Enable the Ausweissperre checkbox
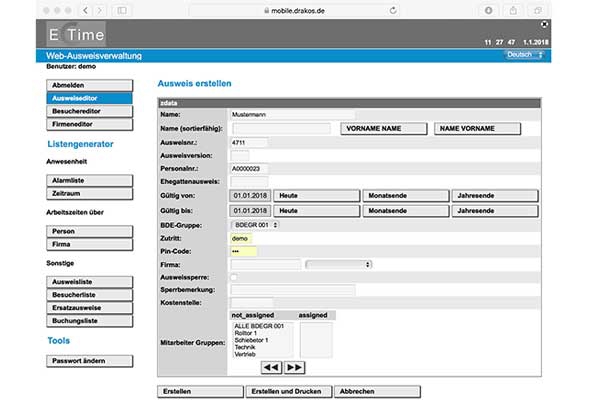Screen dimensions: 600x400 pos(234,277)
